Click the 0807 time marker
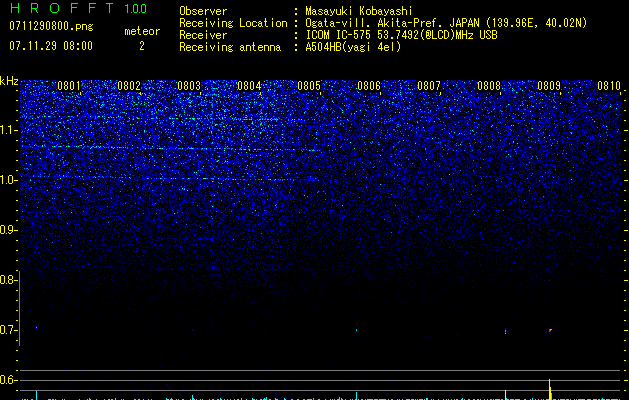 [429, 86]
